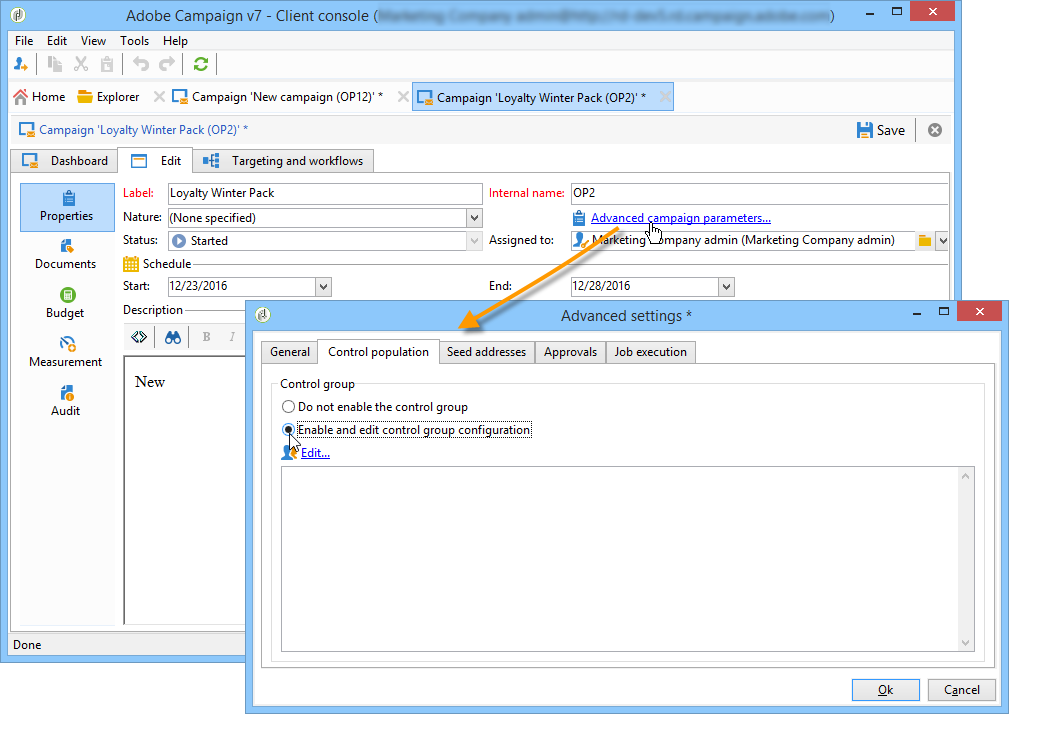The image size is (1040, 743).
Task: Click the Paste toolbar icon
Action: [x=106, y=64]
